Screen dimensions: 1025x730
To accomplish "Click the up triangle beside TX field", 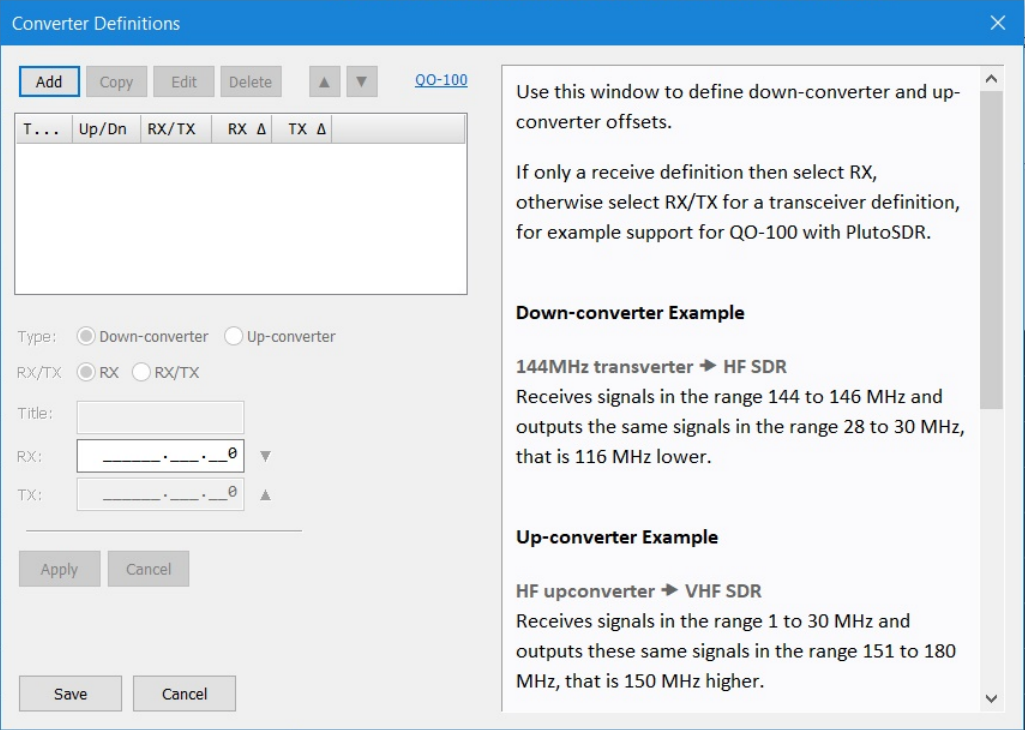I will (265, 494).
